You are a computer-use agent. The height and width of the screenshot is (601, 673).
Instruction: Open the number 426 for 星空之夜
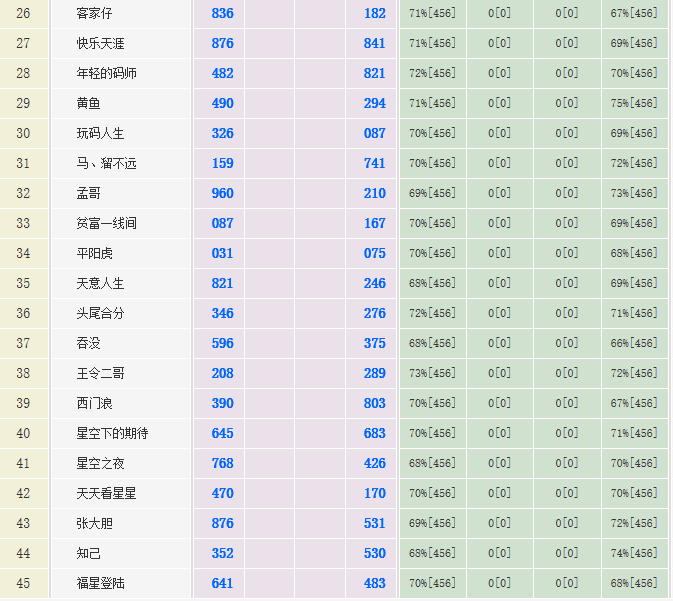click(374, 463)
